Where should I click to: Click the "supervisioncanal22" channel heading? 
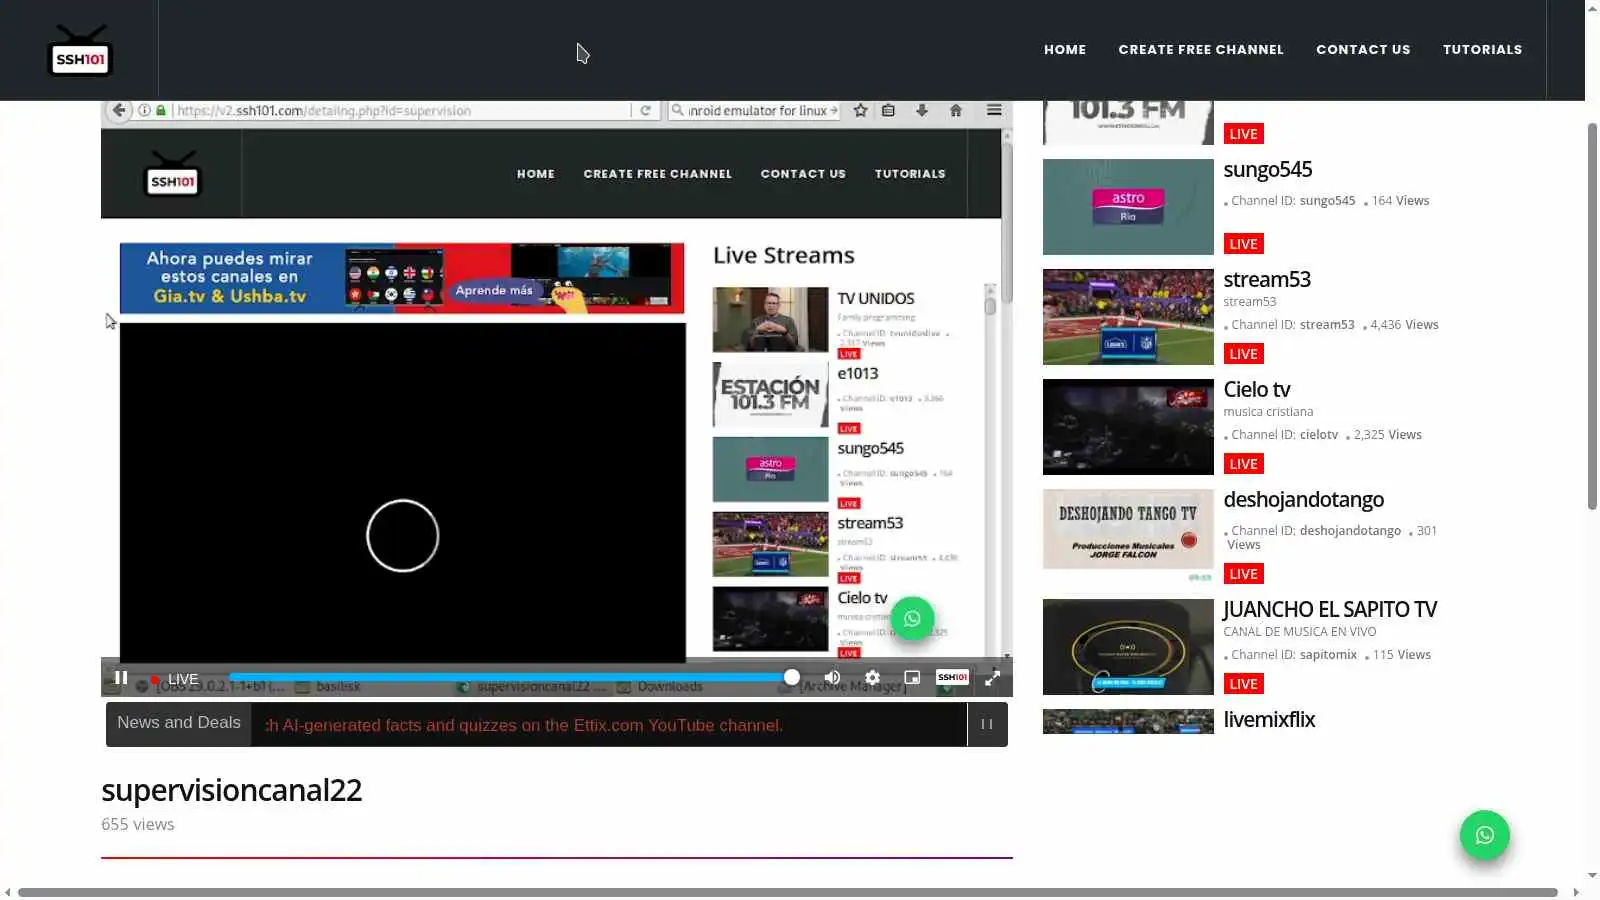(231, 790)
